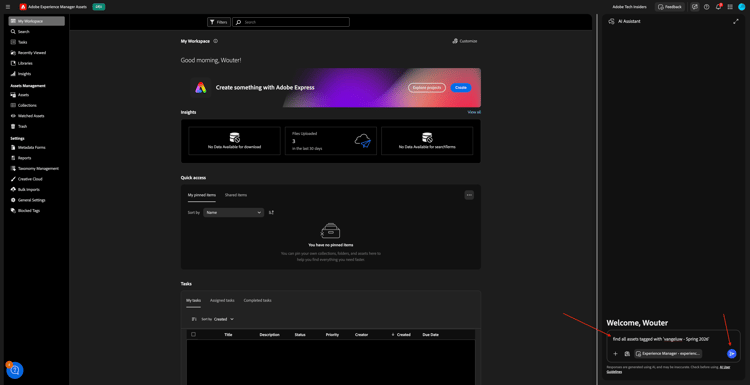Click the Adobe logo in header

click(x=23, y=7)
